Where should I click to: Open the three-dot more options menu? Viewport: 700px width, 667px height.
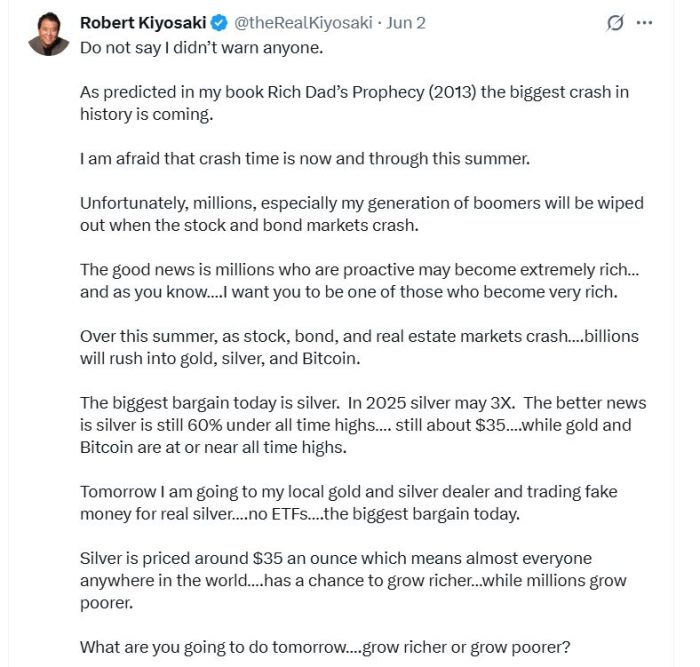click(x=644, y=23)
